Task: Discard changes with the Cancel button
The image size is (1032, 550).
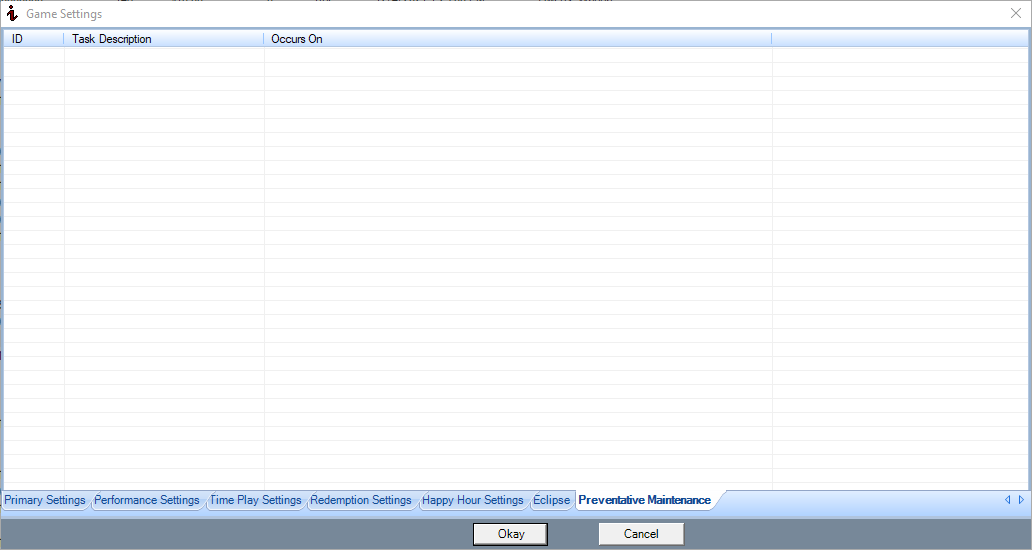Action: click(641, 534)
